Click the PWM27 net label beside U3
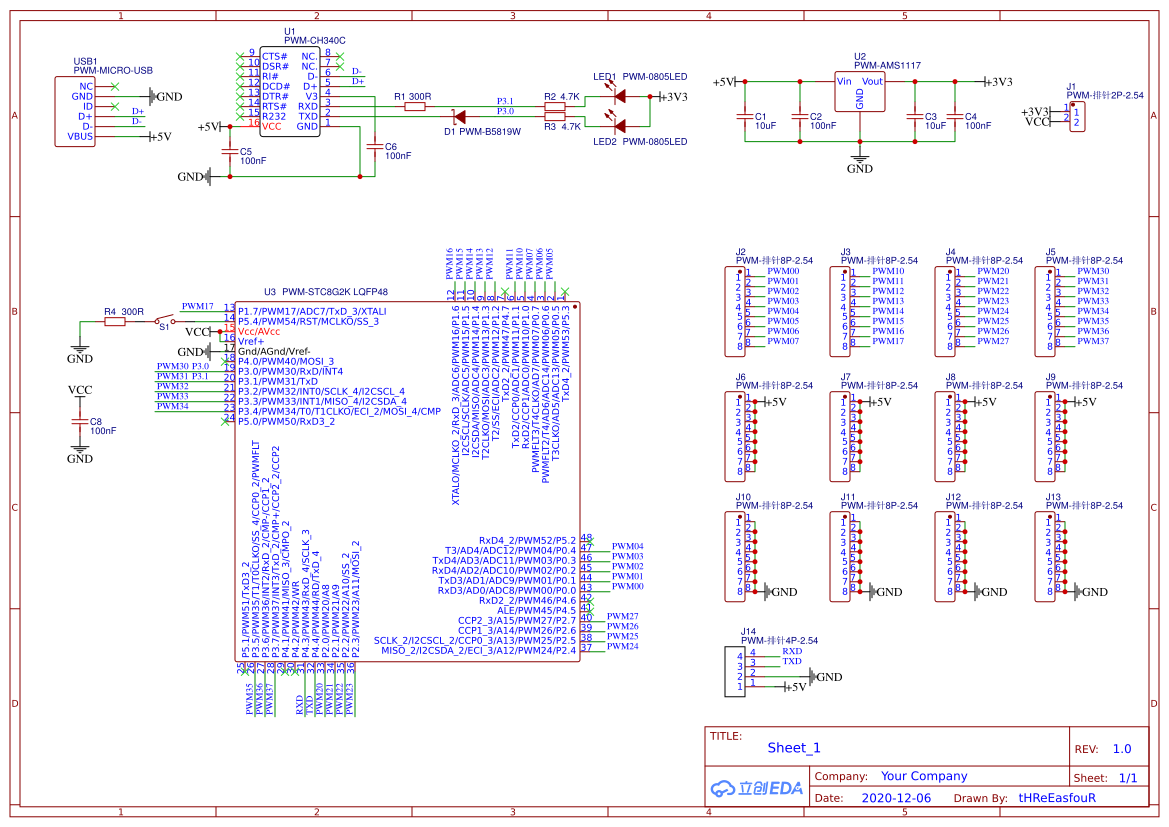Screen dimensions: 1169x827 coord(623,616)
